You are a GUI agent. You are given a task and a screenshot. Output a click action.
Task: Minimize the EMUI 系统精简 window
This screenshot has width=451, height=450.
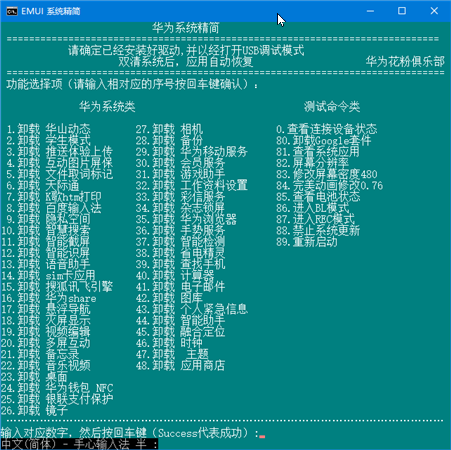pyautogui.click(x=370, y=11)
